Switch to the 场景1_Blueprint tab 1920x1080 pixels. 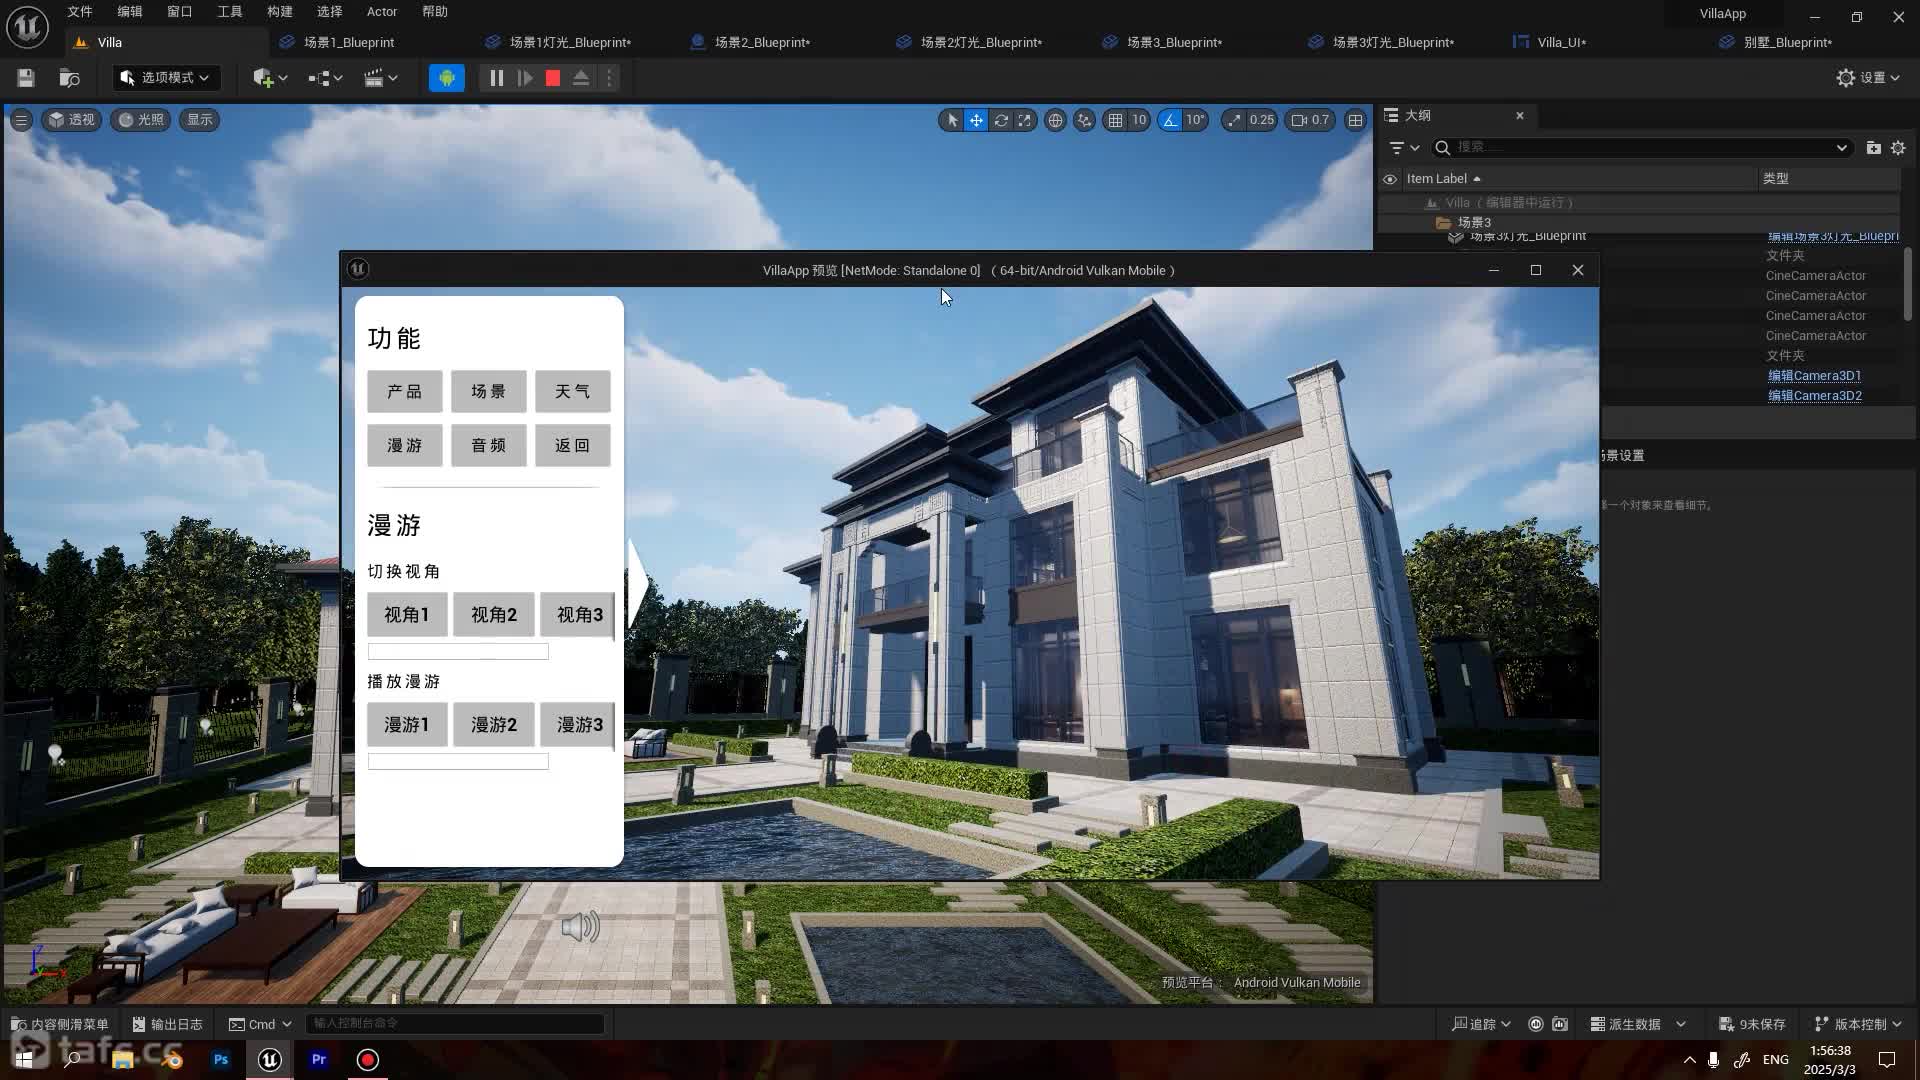click(348, 42)
